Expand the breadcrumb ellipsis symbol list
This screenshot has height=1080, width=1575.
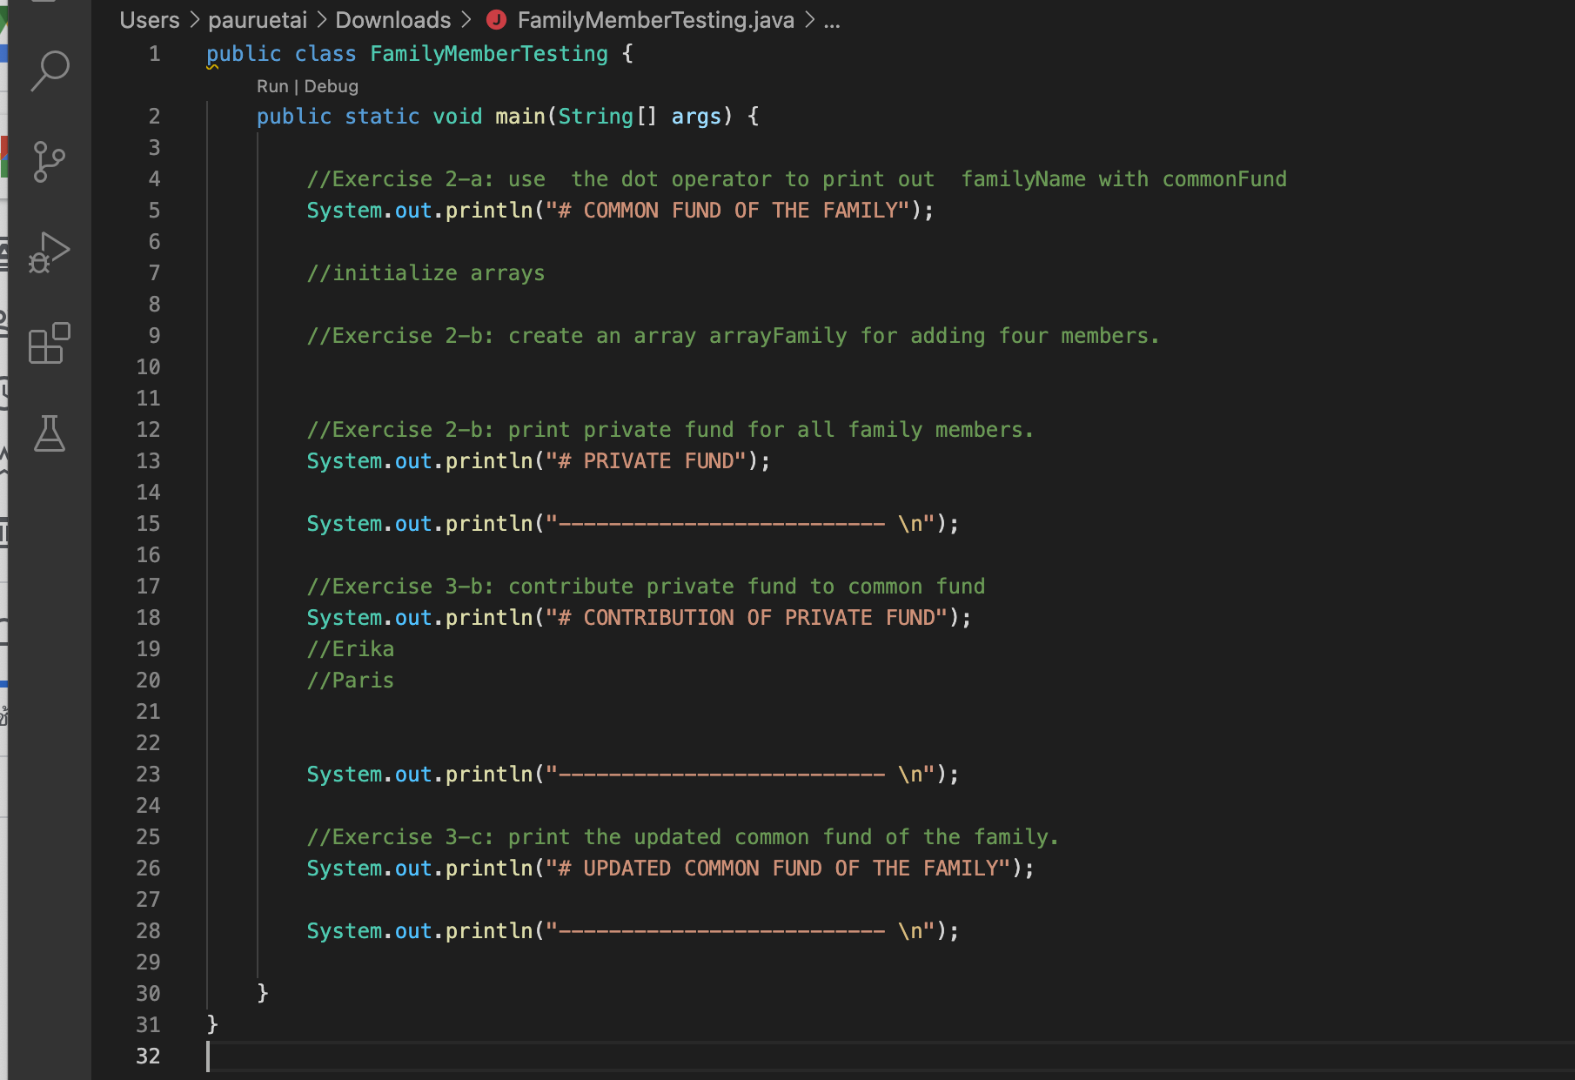click(x=832, y=20)
